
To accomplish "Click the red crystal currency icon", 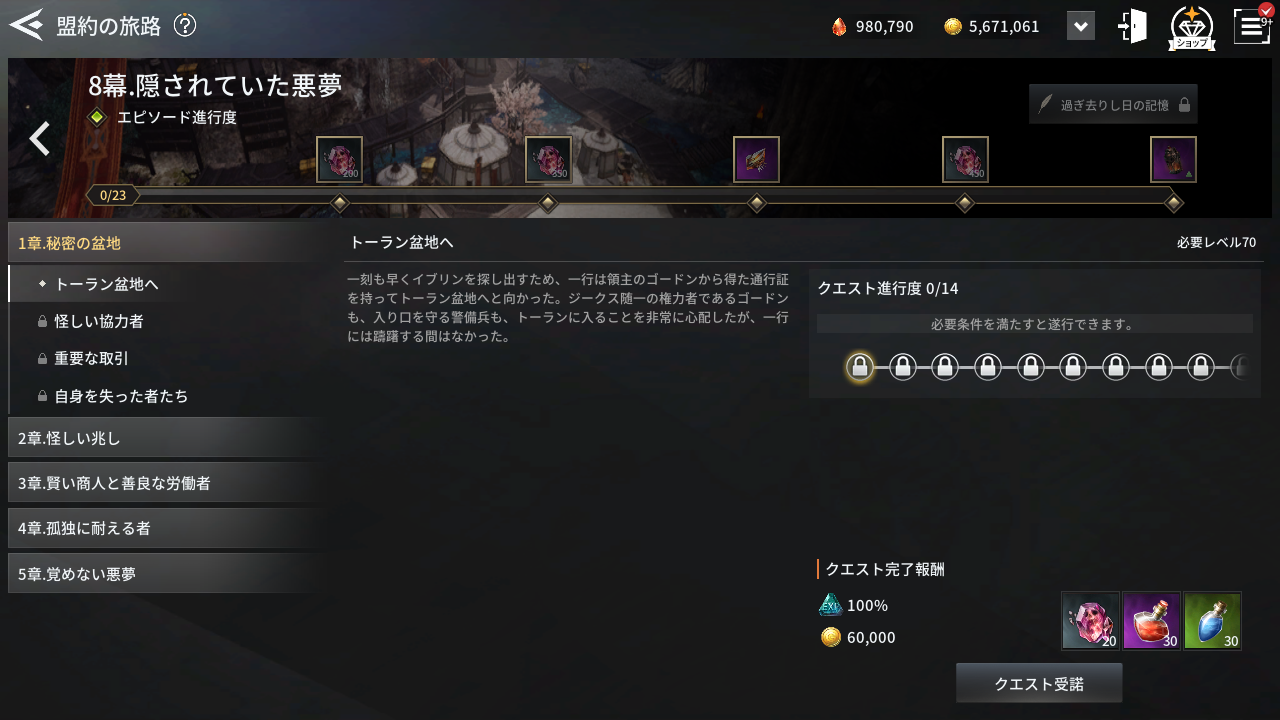I will 839,26.
